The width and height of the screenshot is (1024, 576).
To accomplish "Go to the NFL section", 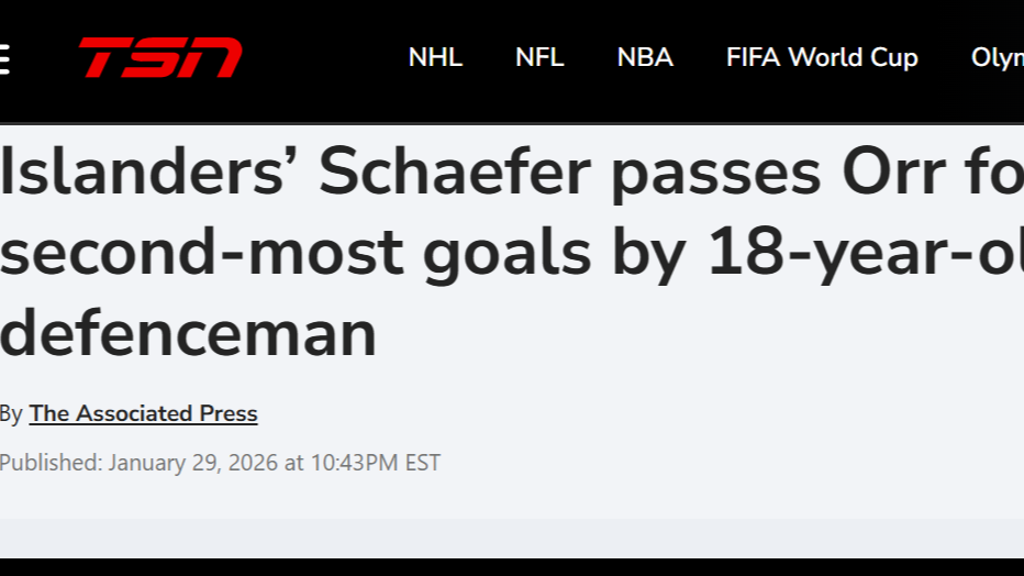I will (539, 58).
